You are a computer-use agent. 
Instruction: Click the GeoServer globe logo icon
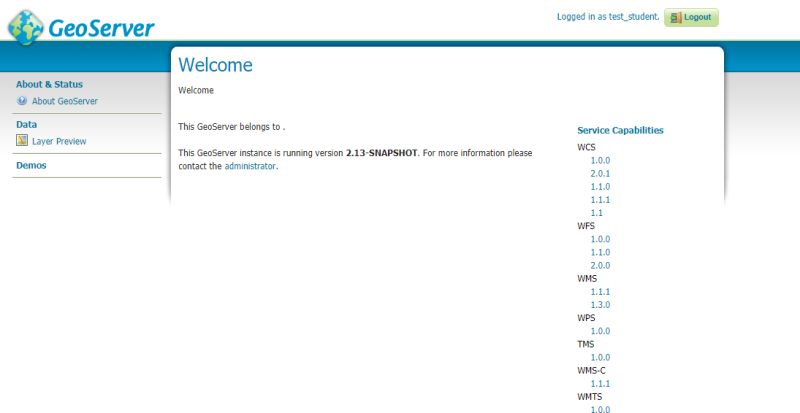click(26, 27)
